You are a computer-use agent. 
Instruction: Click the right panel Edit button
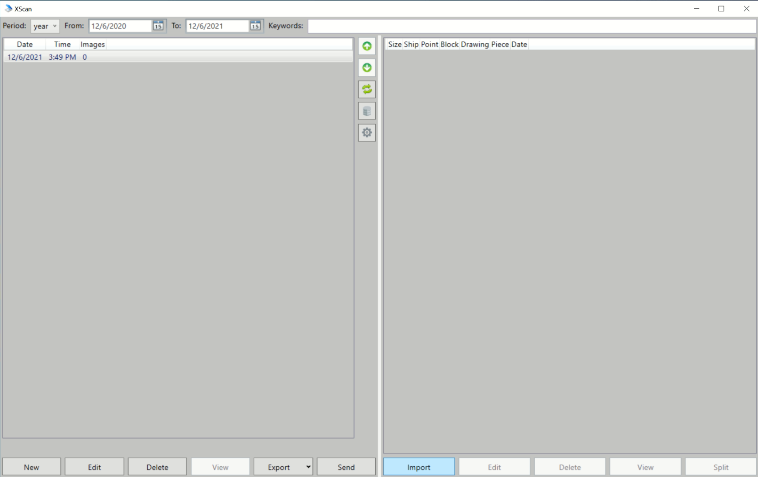coord(494,467)
